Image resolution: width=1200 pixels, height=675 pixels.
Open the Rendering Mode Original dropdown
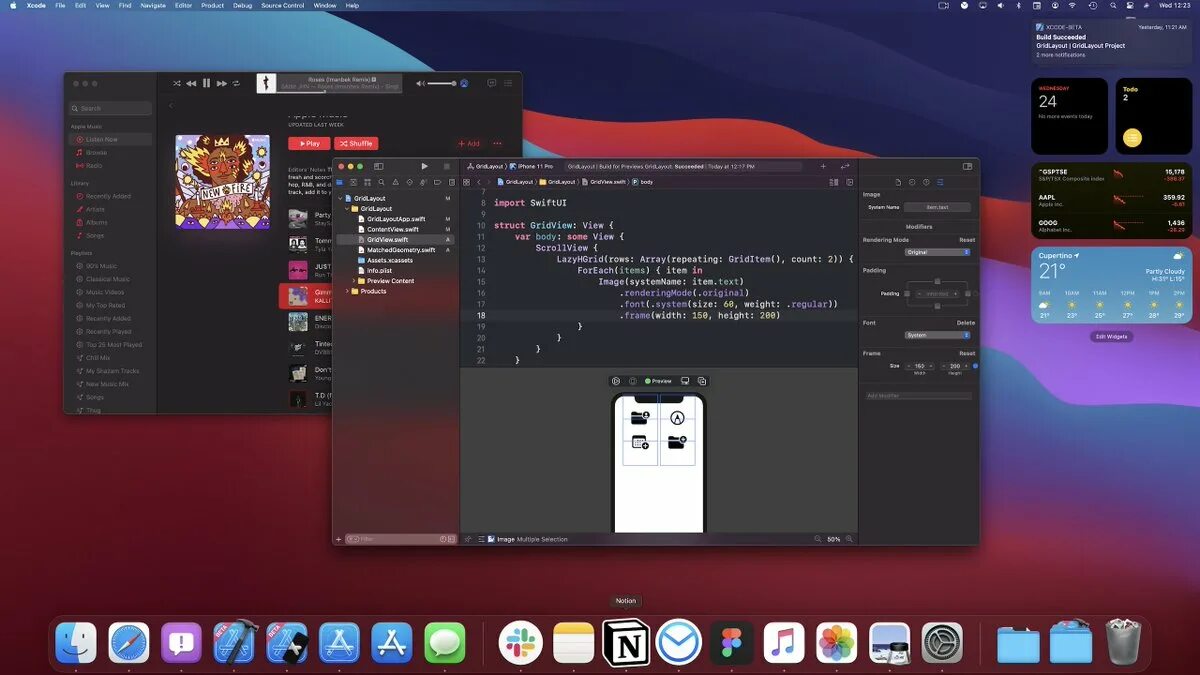(937, 252)
